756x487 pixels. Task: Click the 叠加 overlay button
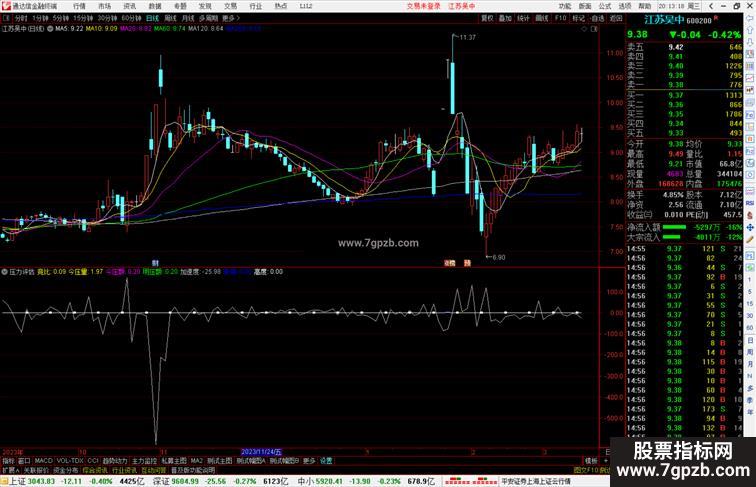[x=505, y=18]
